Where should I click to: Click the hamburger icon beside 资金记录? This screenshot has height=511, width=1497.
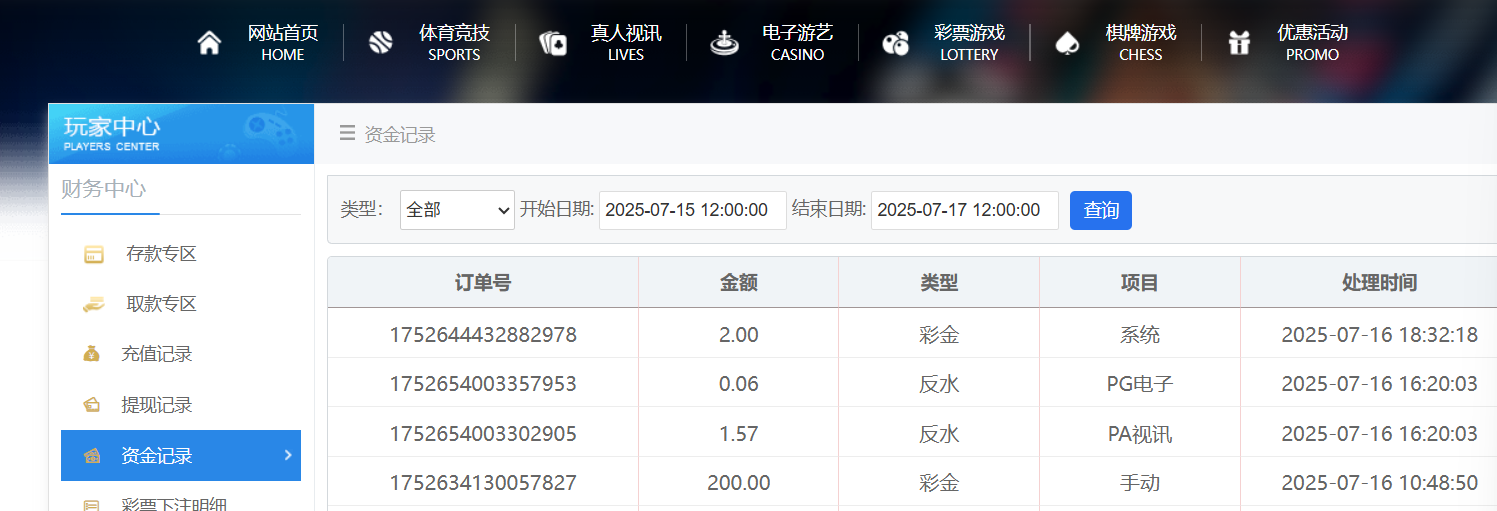[x=347, y=133]
